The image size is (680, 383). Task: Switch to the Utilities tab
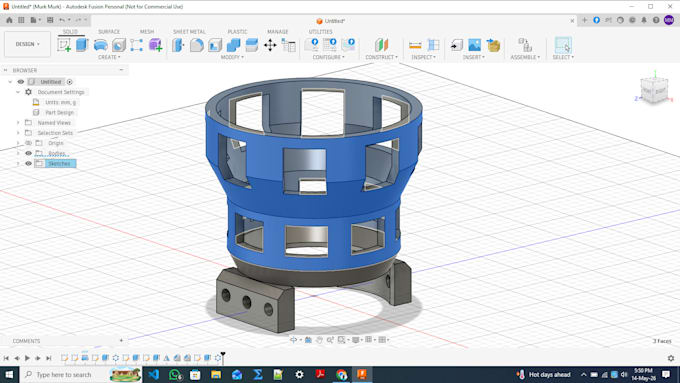(320, 32)
